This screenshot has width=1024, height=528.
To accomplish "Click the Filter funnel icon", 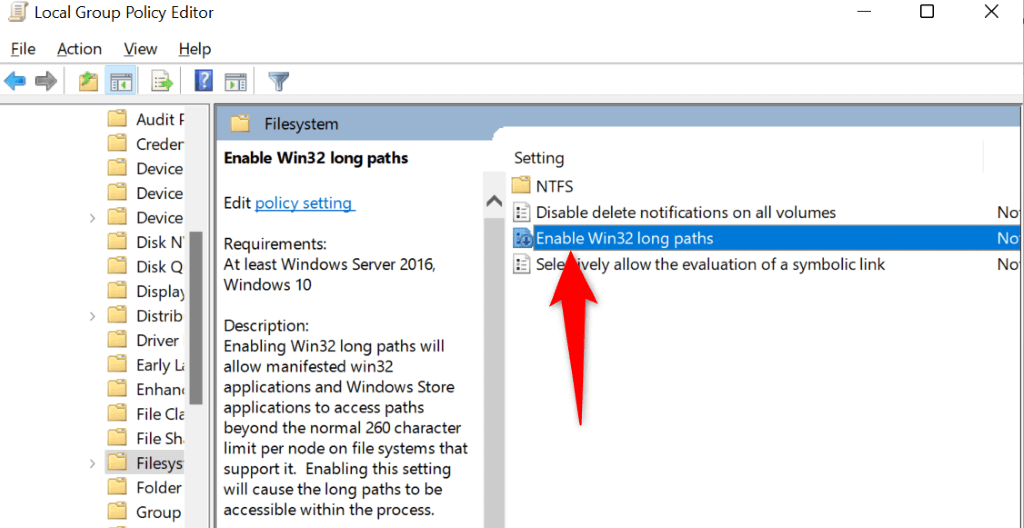I will (278, 82).
